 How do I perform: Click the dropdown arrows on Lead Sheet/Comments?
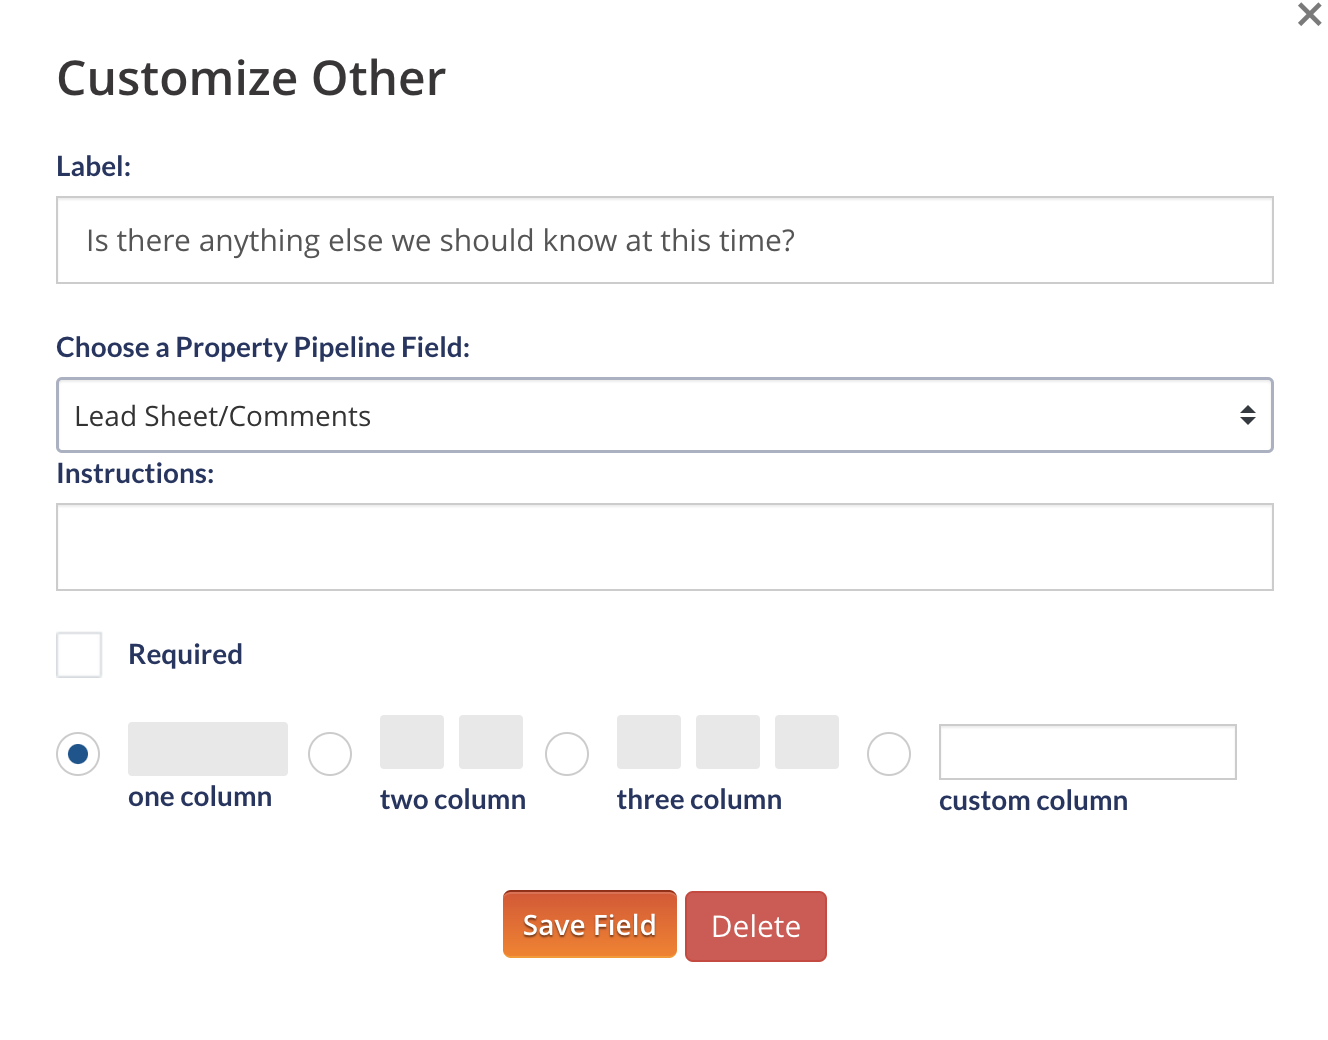1247,415
